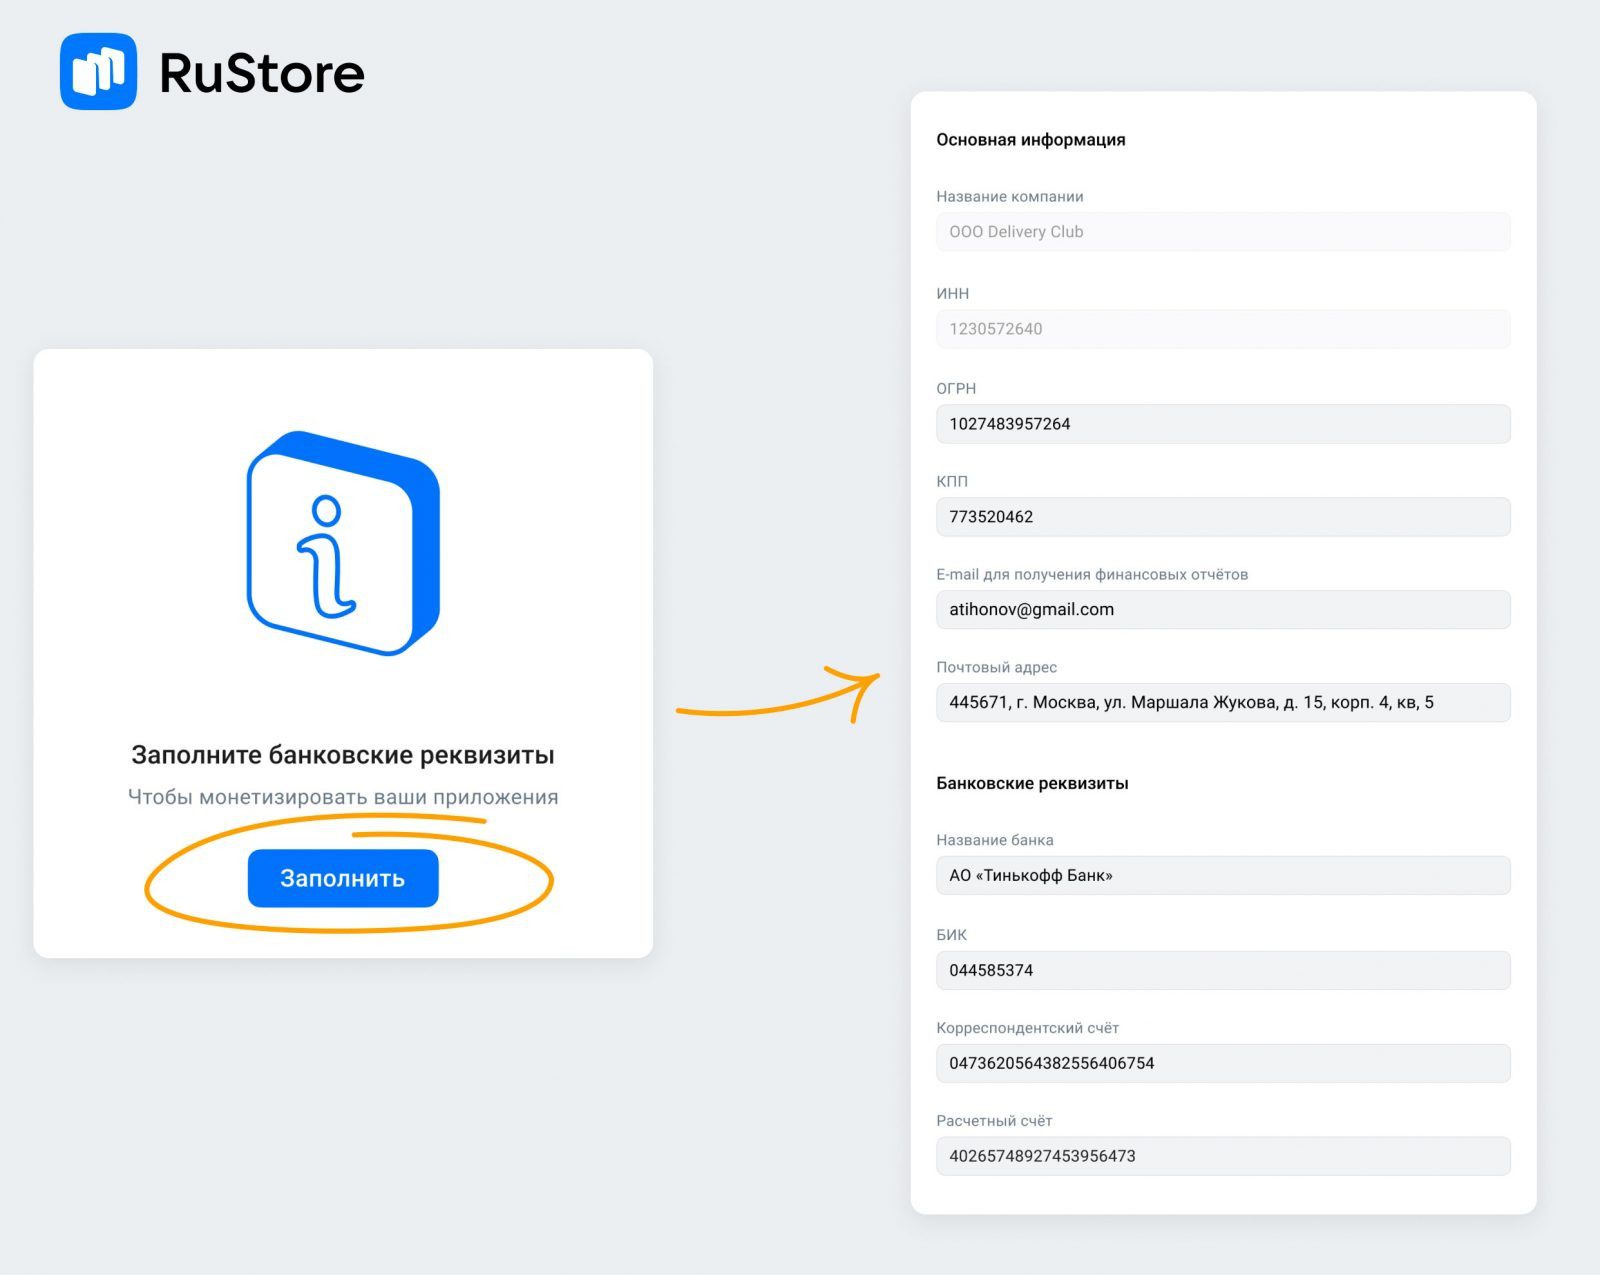
Task: Click the Почтовый адрес label
Action: tap(997, 668)
